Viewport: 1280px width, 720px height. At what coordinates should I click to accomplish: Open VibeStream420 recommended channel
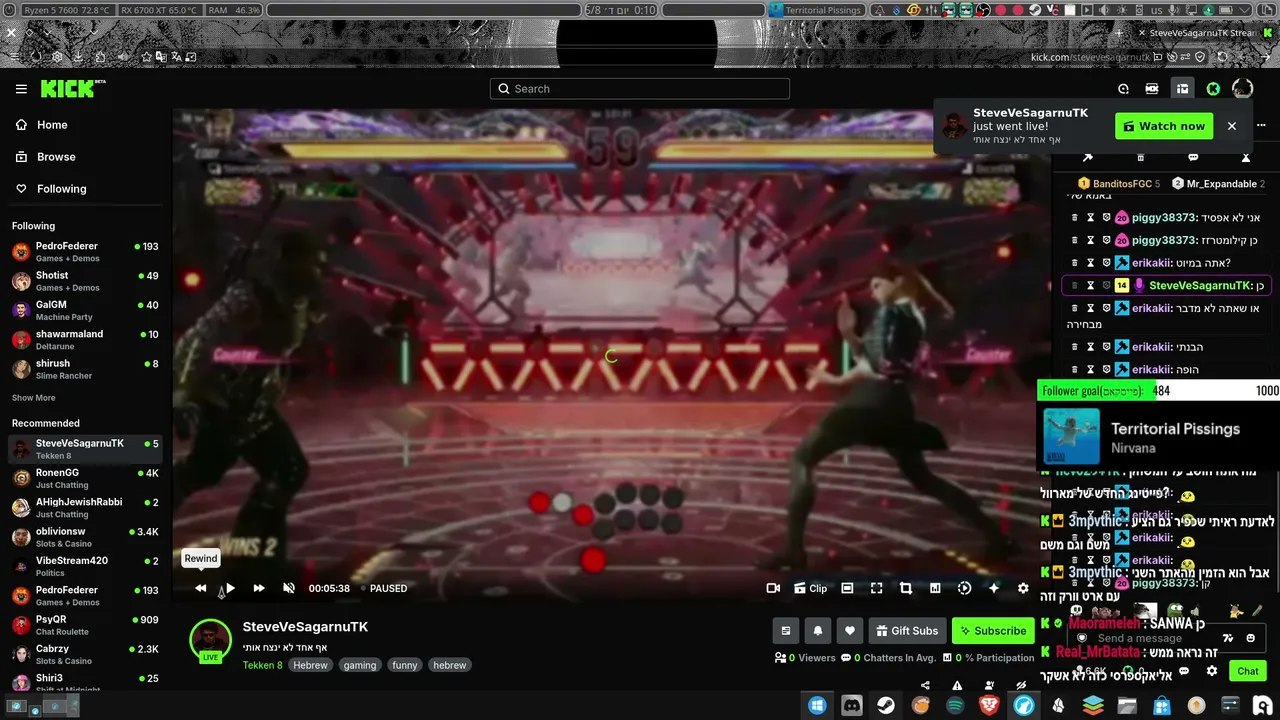(86, 566)
